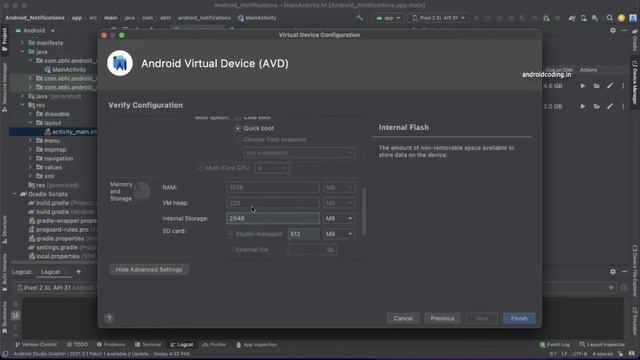The width and height of the screenshot is (640, 360).
Task: Open MainActivity in project tree
Action: [65, 70]
